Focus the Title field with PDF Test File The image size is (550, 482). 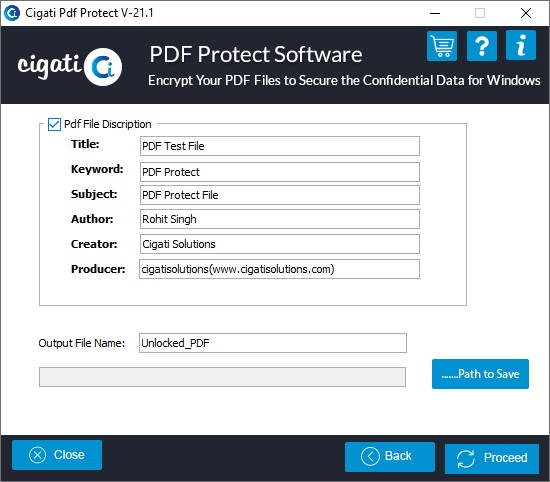point(280,146)
